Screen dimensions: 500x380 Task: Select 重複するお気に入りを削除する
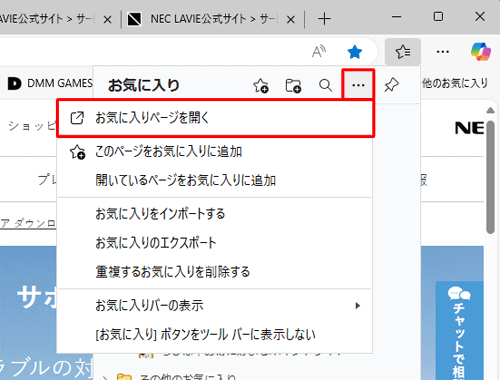[x=215, y=272]
